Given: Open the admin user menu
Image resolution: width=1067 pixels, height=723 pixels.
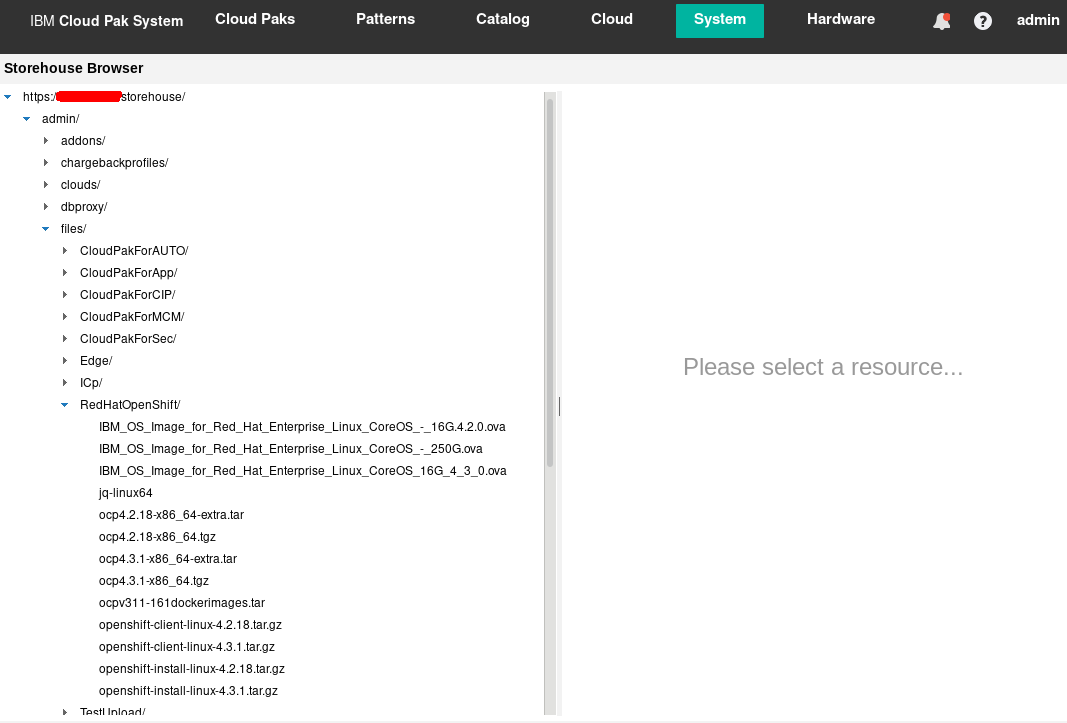Looking at the screenshot, I should tap(1038, 20).
